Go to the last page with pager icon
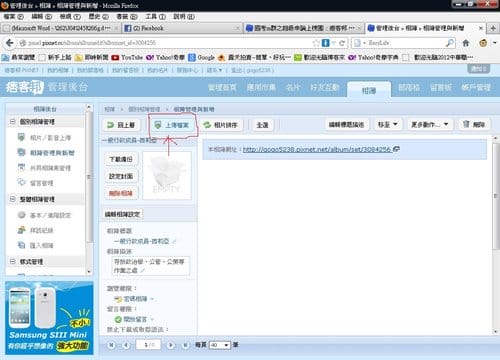500x360 pixels. point(185,345)
